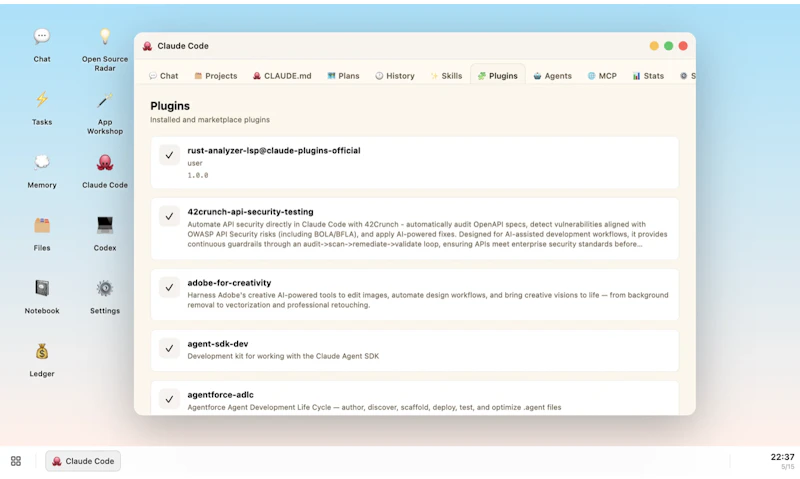This screenshot has height=479, width=800.
Task: Click the app grid launcher in taskbar
Action: coord(16,461)
